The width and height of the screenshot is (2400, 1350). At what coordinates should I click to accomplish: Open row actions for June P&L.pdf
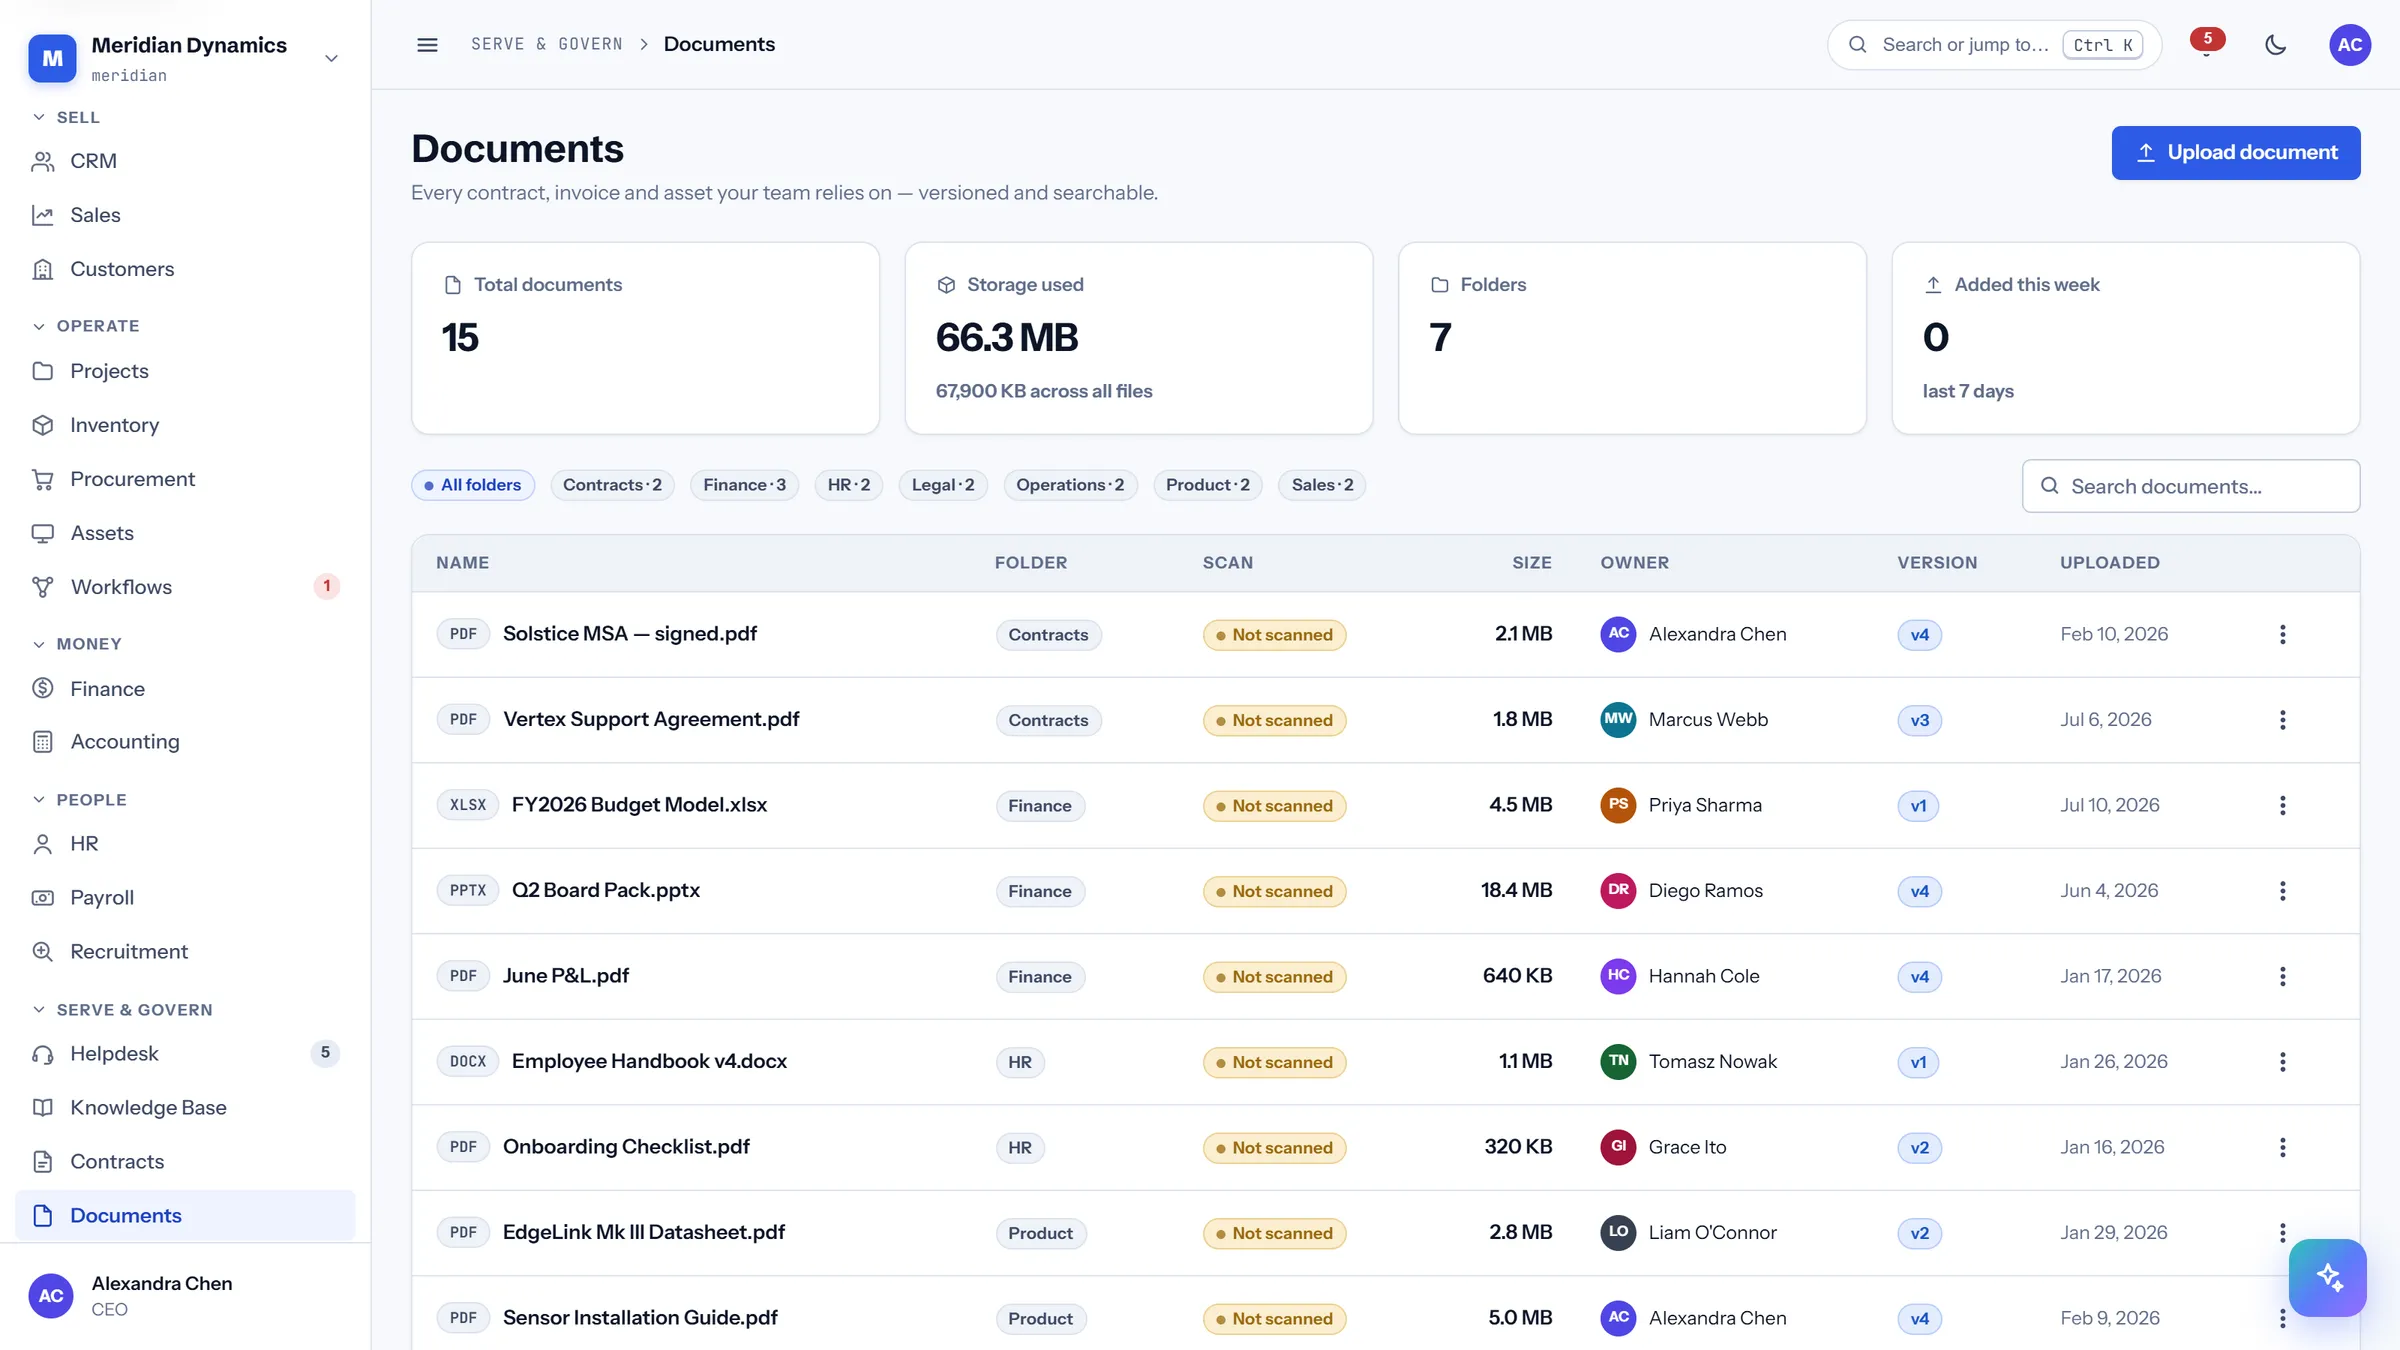[2282, 976]
